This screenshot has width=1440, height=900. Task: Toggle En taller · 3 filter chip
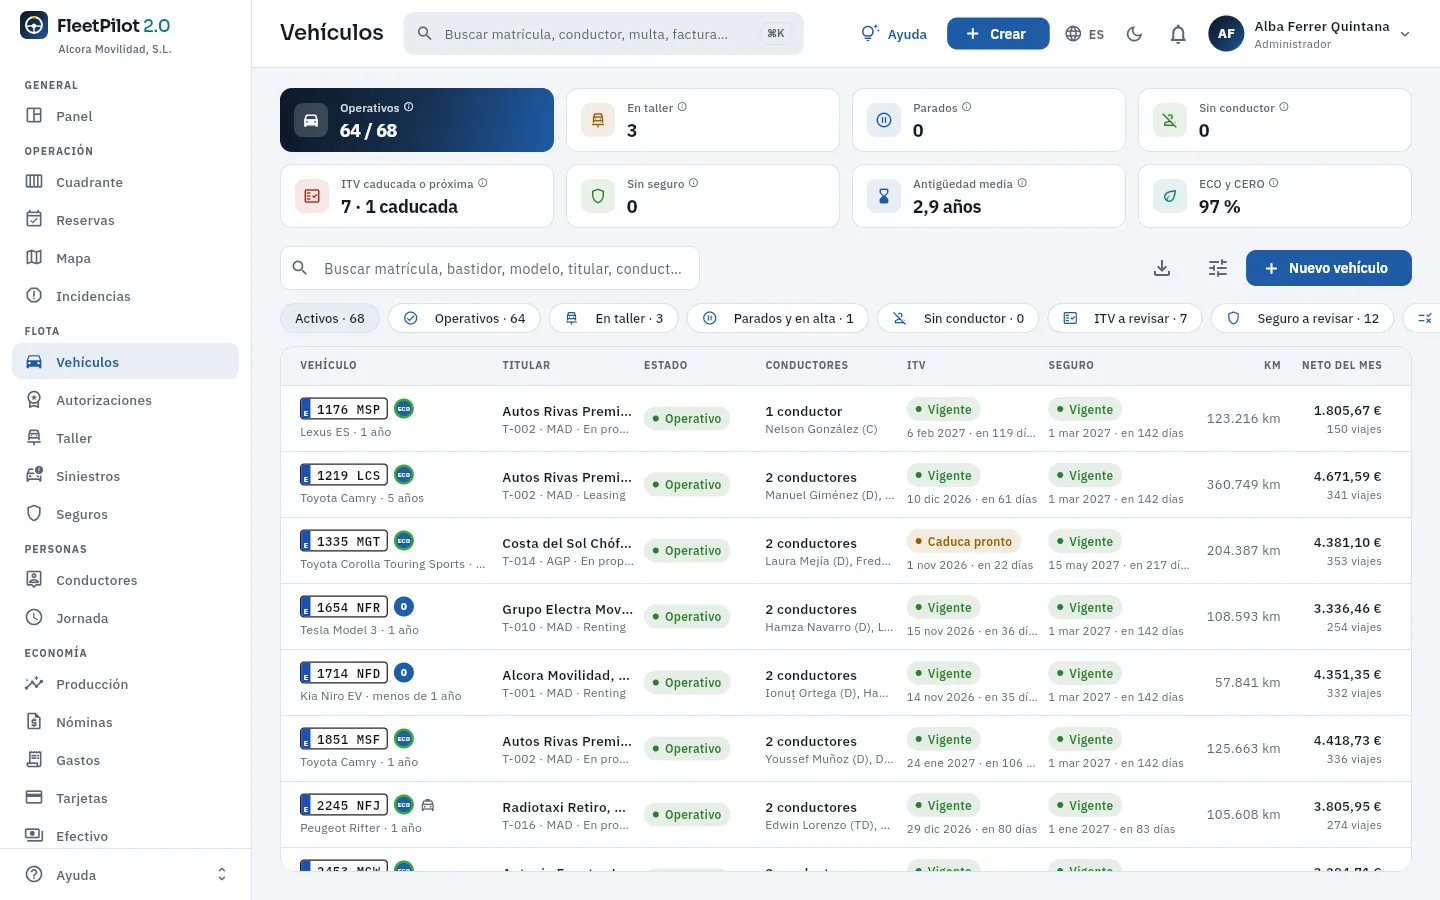(x=614, y=318)
